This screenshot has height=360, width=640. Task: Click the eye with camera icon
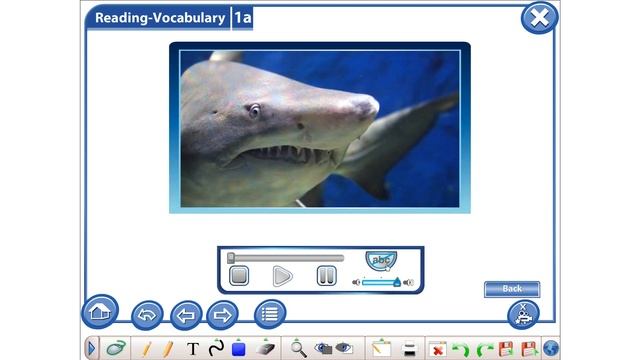point(324,348)
